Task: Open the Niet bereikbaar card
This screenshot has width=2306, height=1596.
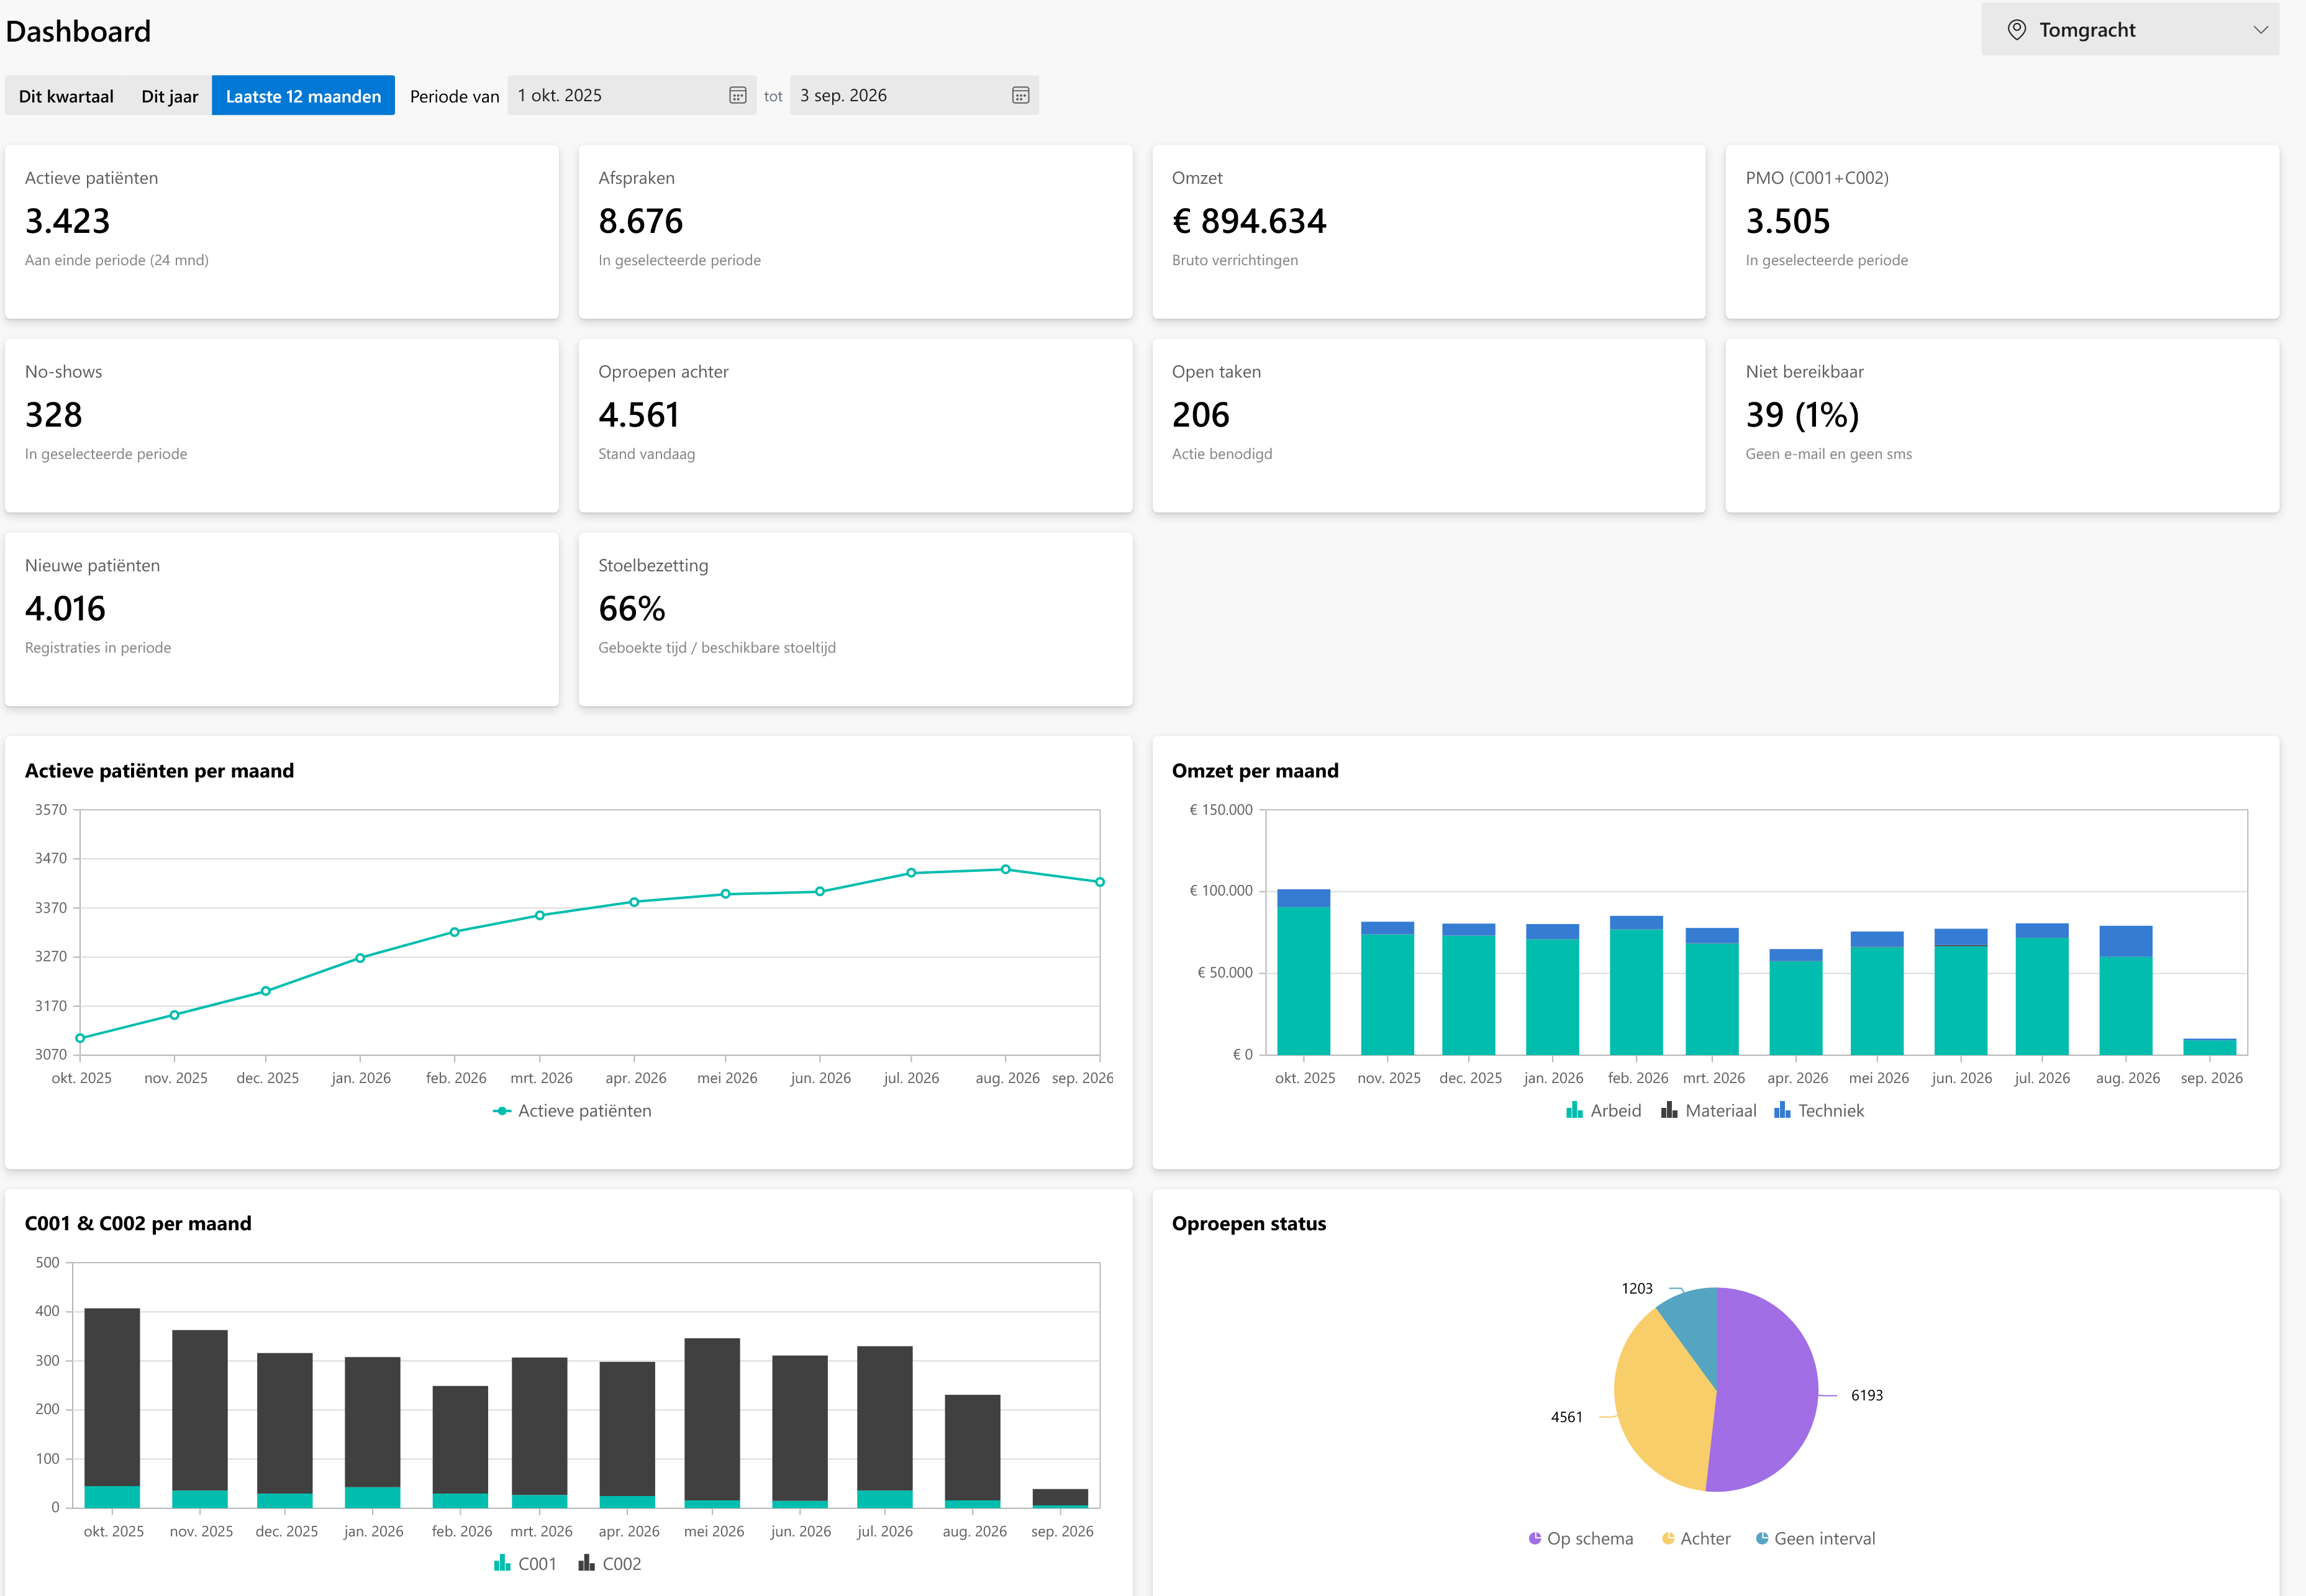Action: [x=2002, y=426]
